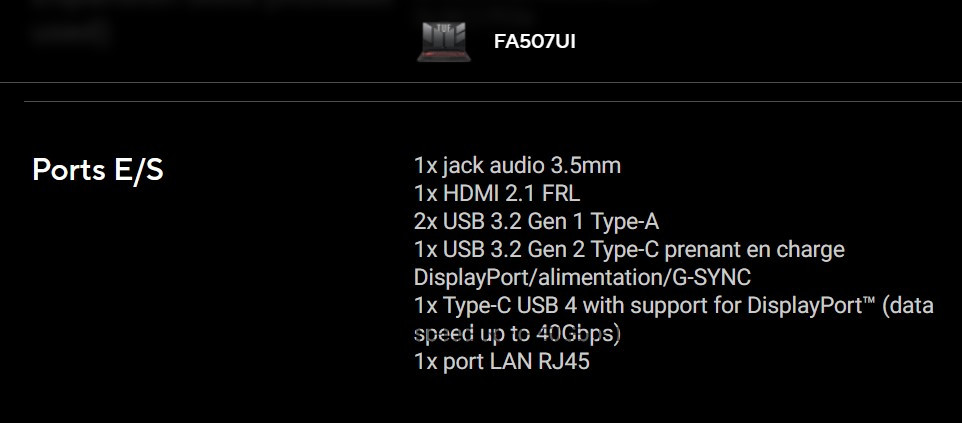This screenshot has width=962, height=423.
Task: Select the port LAN RJ45 entry
Action: click(501, 361)
